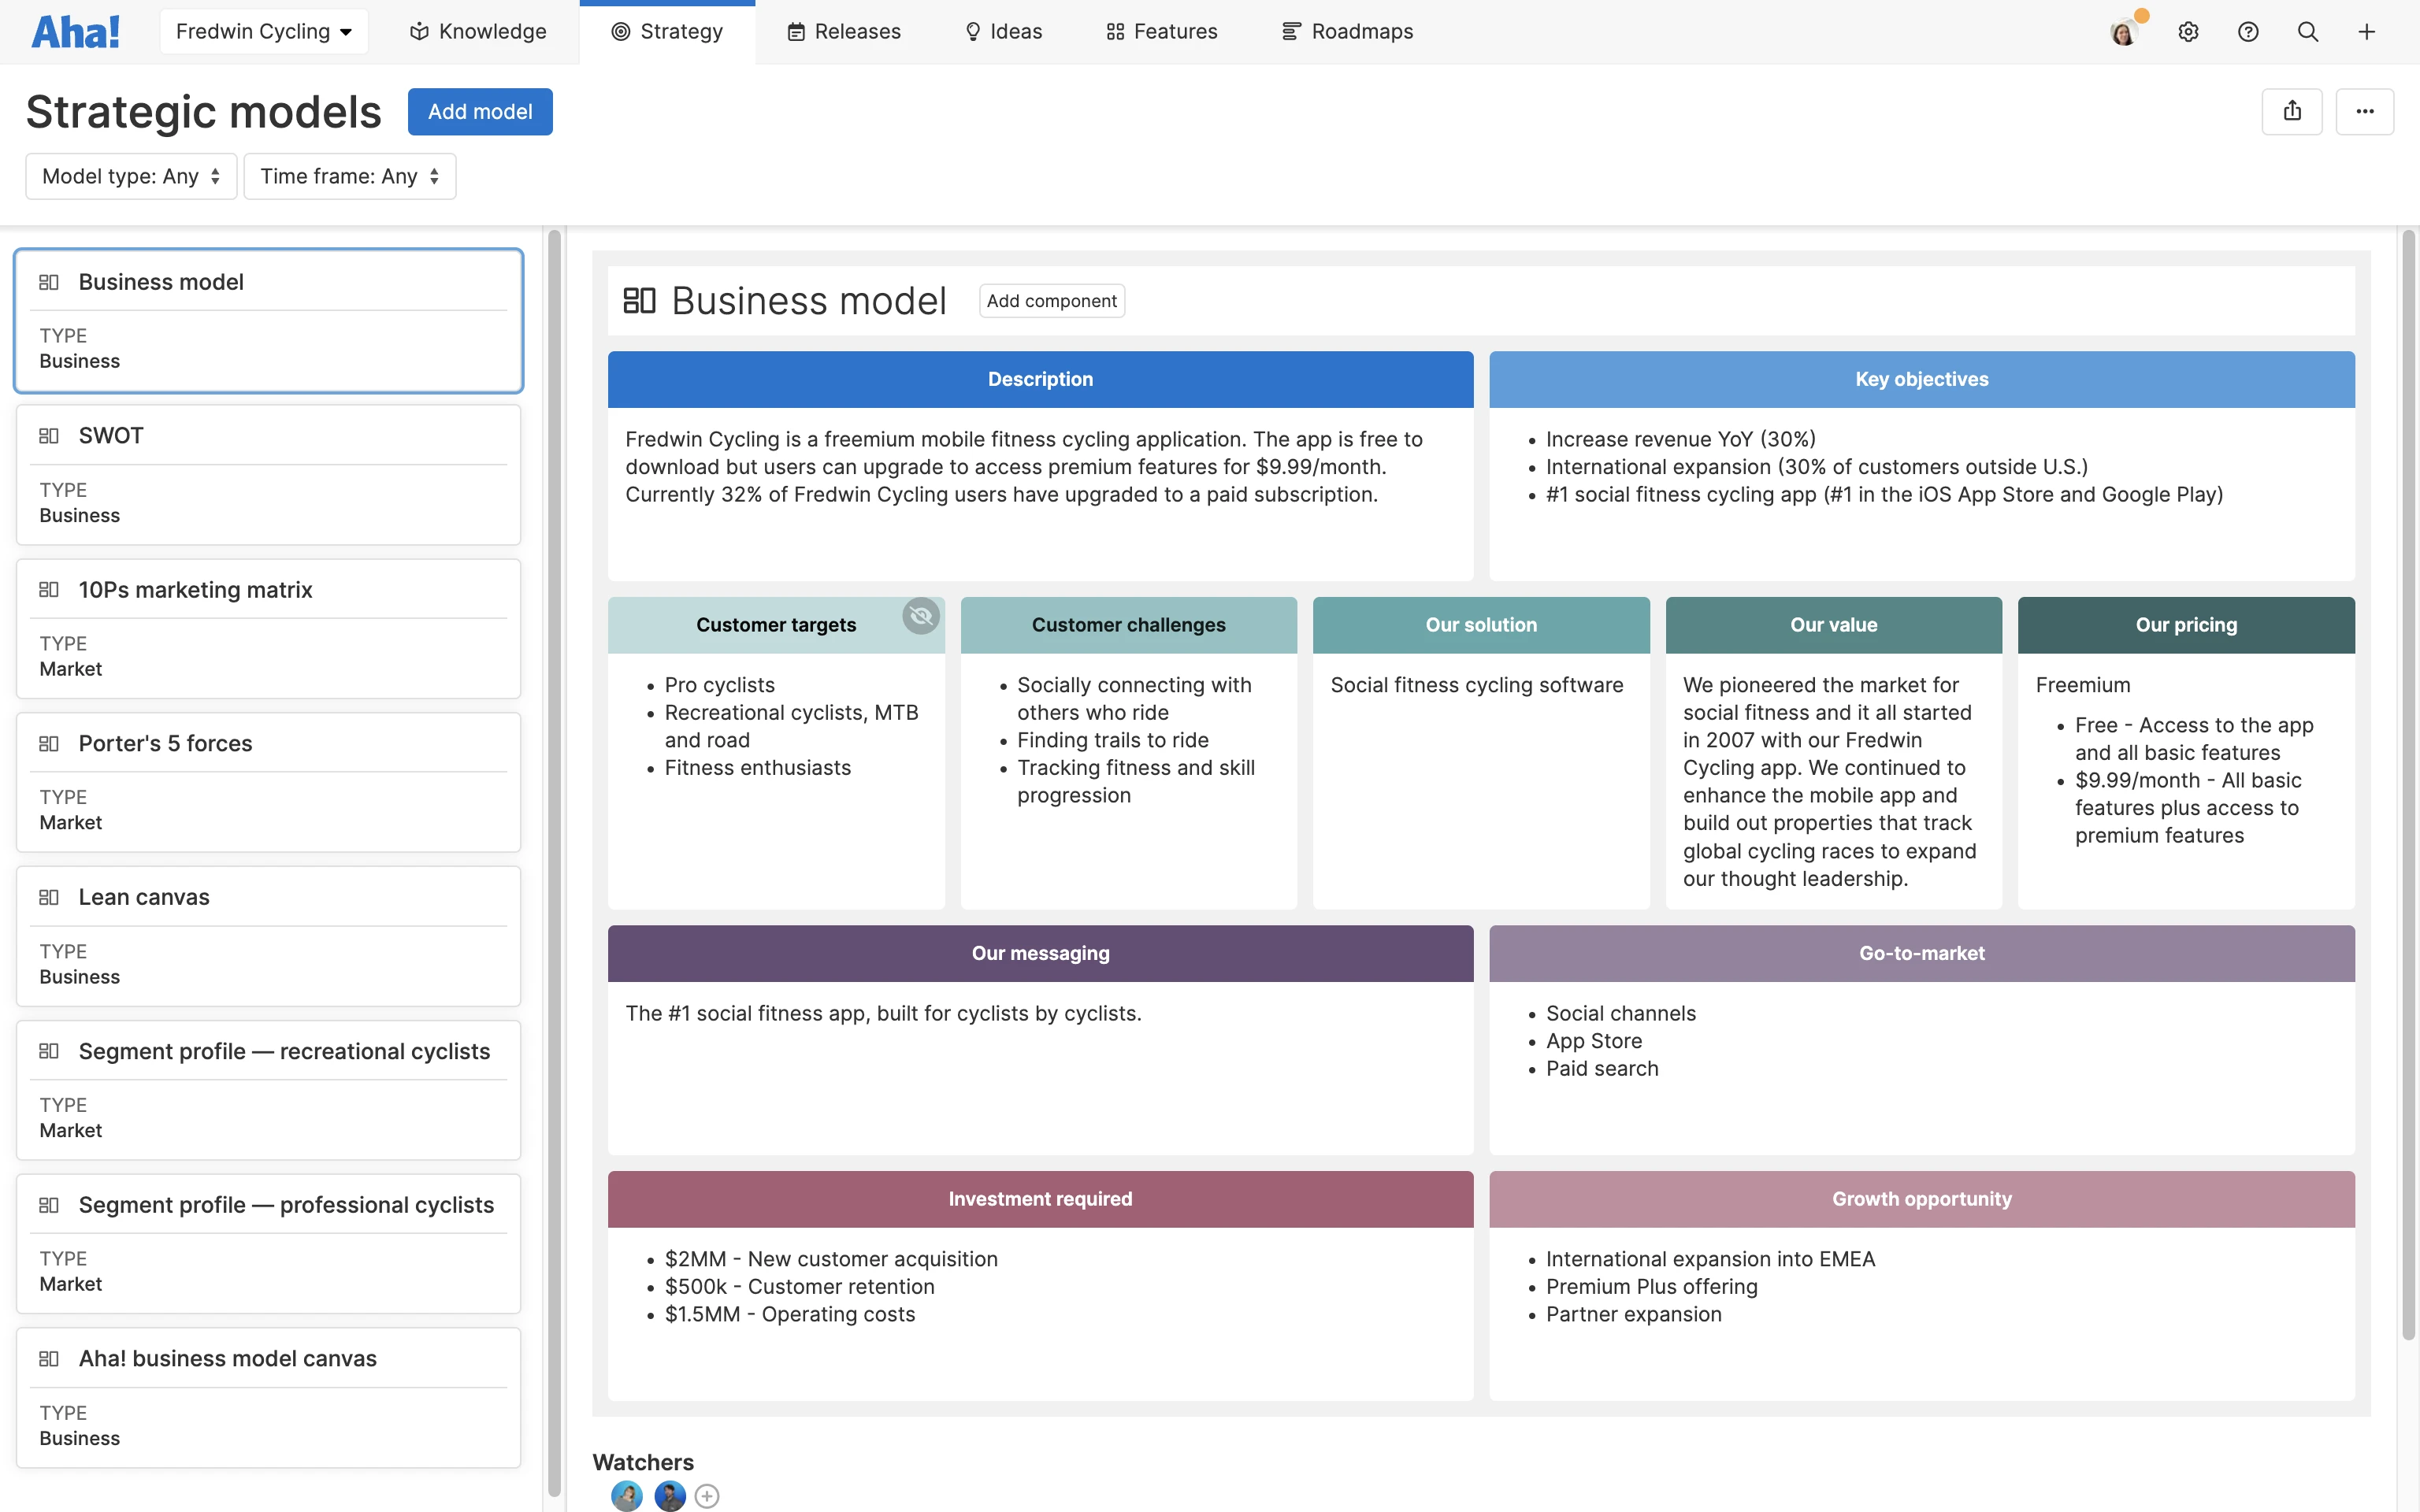Open the three-dots more options menu
Image resolution: width=2420 pixels, height=1512 pixels.
[x=2364, y=111]
